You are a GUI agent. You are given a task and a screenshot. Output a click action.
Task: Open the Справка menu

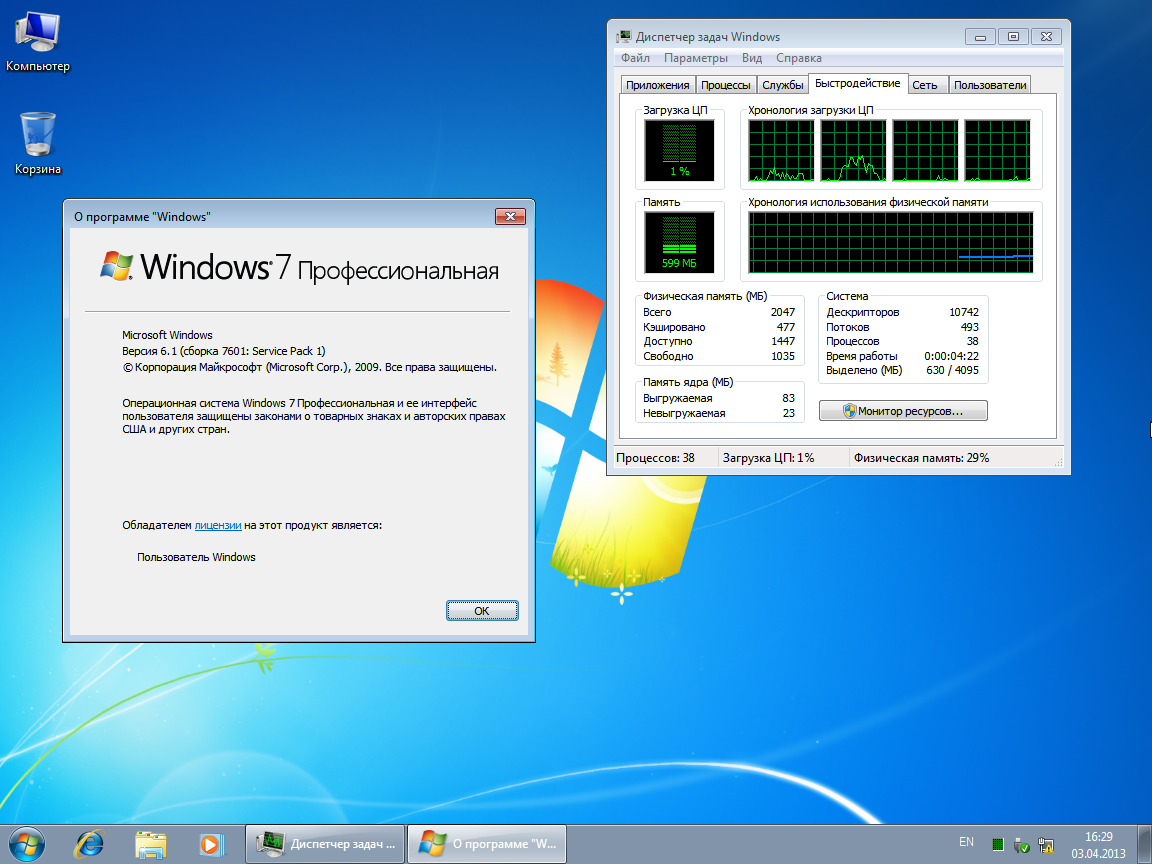799,58
